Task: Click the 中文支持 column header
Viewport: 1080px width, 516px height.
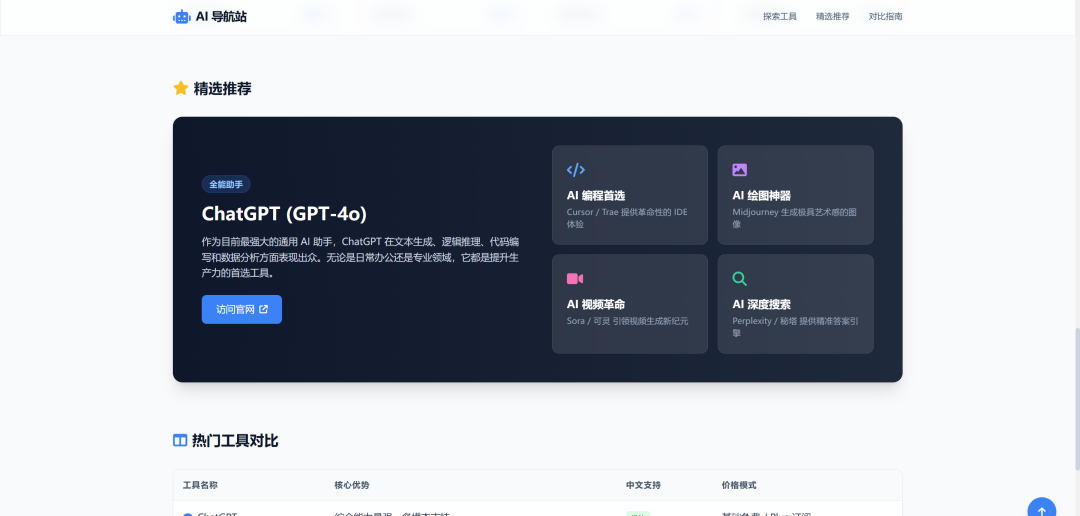Action: pos(643,485)
